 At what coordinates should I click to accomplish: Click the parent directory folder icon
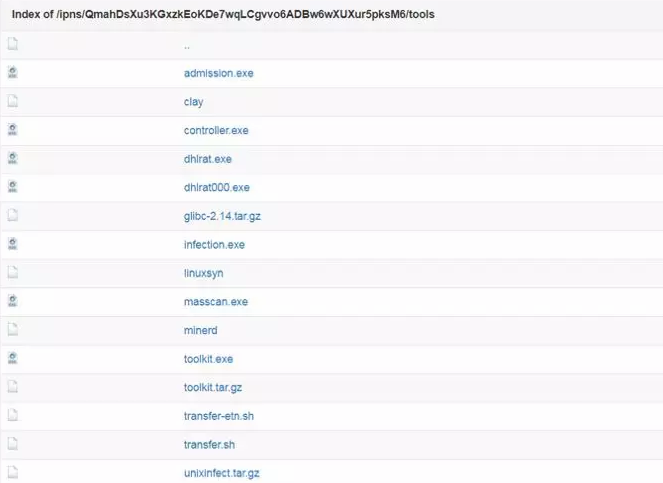[x=13, y=44]
